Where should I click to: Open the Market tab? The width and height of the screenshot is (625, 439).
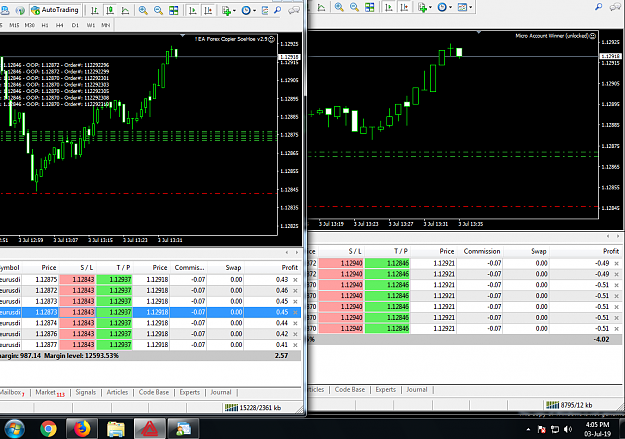pyautogui.click(x=49, y=392)
